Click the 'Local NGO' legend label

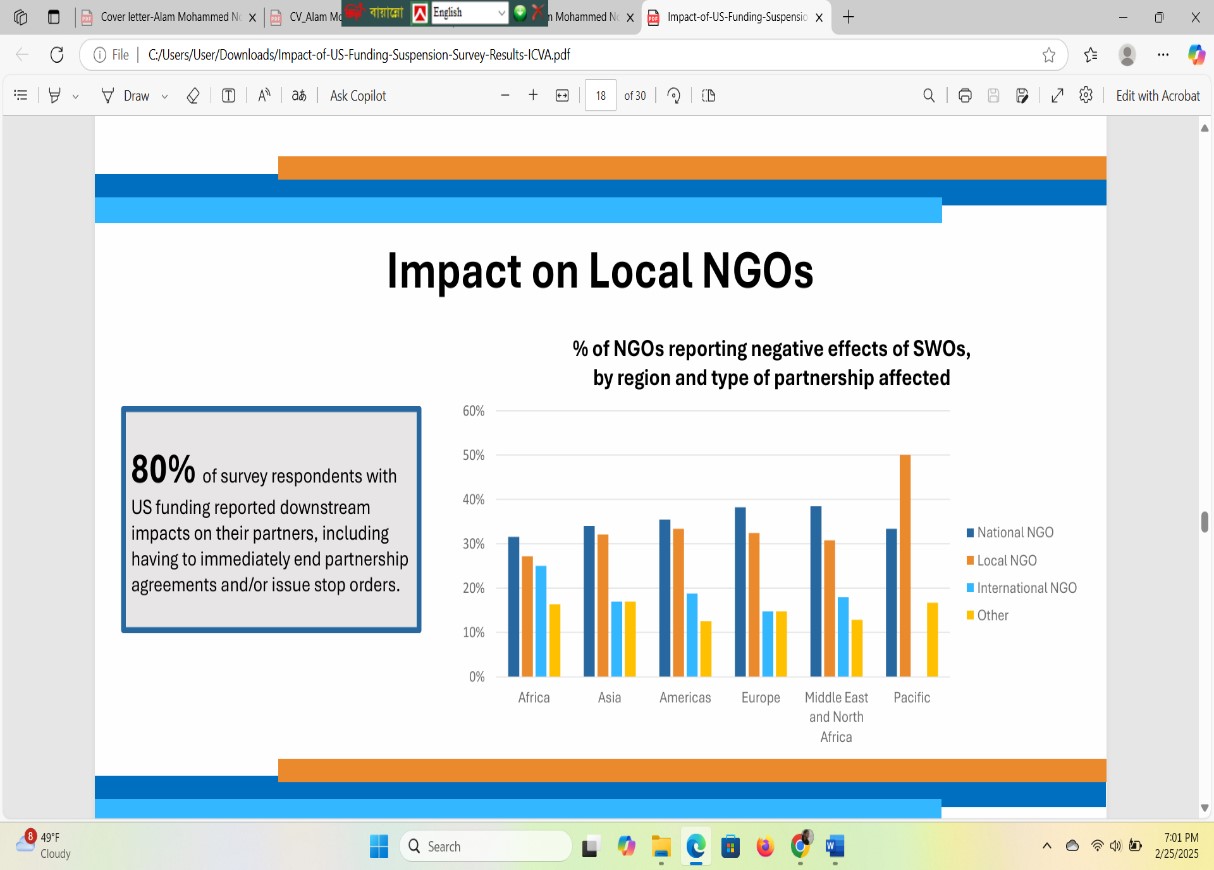coord(1007,561)
